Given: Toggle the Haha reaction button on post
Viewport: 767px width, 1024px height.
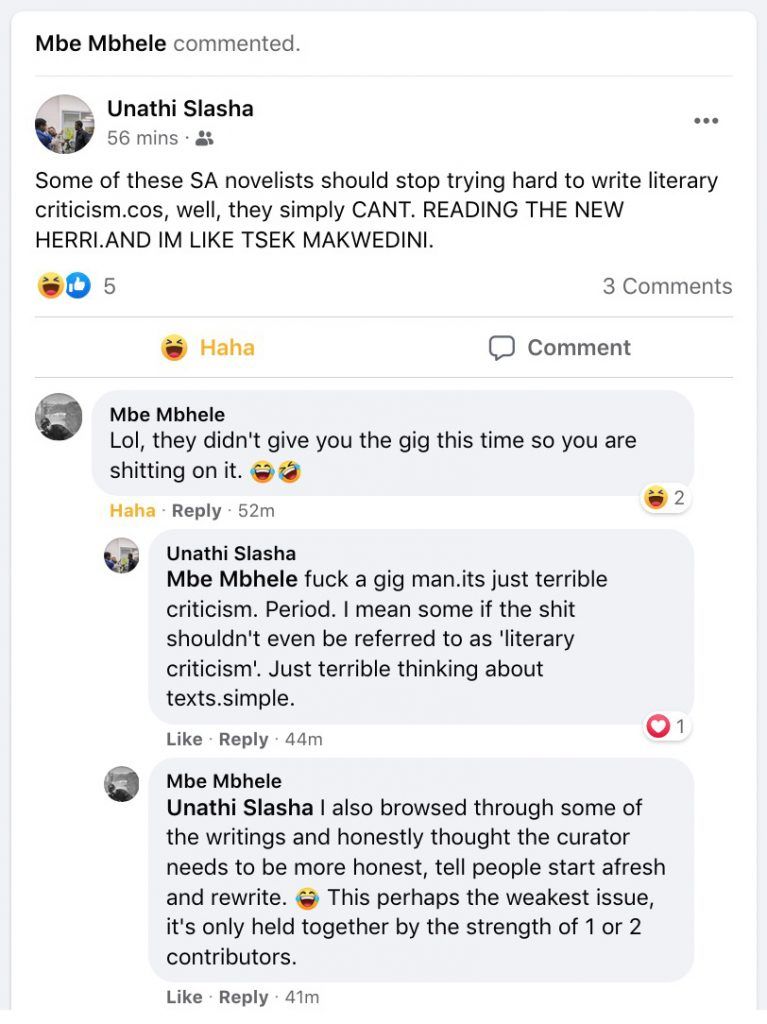Looking at the screenshot, I should pos(208,347).
